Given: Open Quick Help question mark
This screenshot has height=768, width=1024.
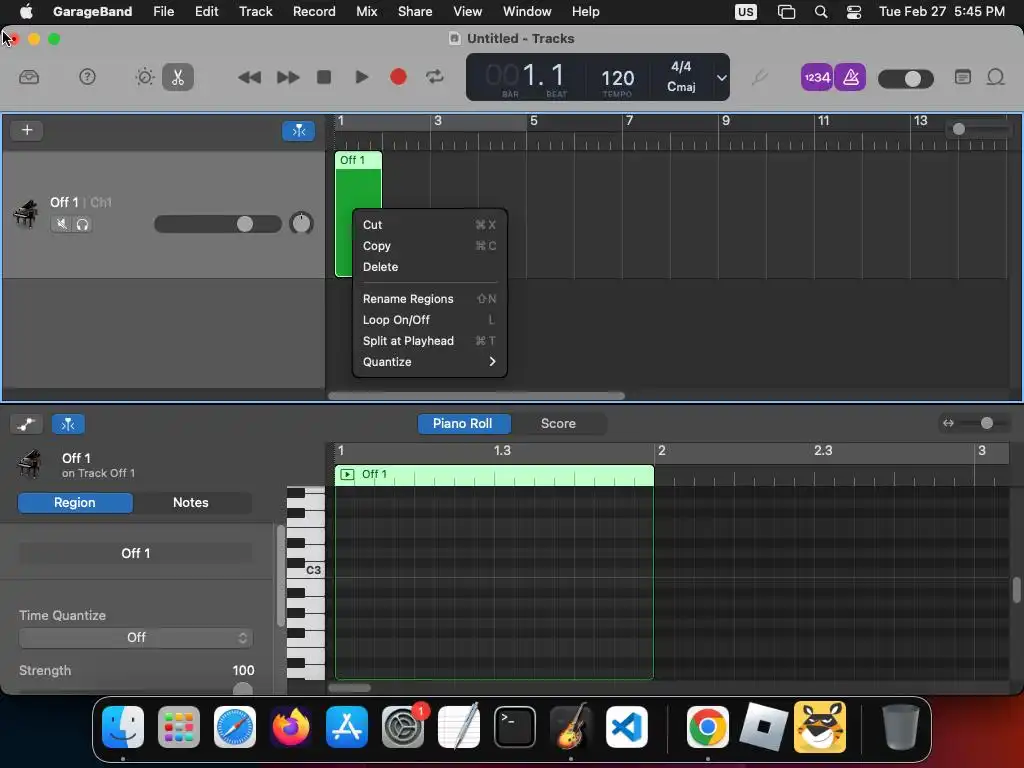Looking at the screenshot, I should 87,77.
